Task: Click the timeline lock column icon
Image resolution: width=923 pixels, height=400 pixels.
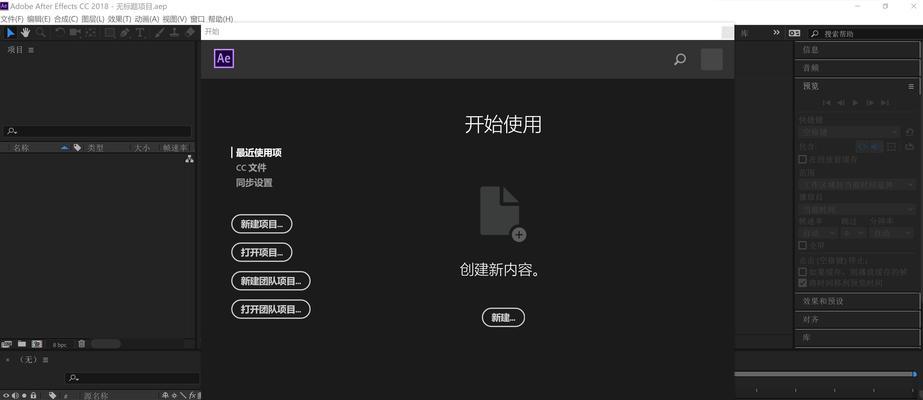Action: [x=34, y=395]
